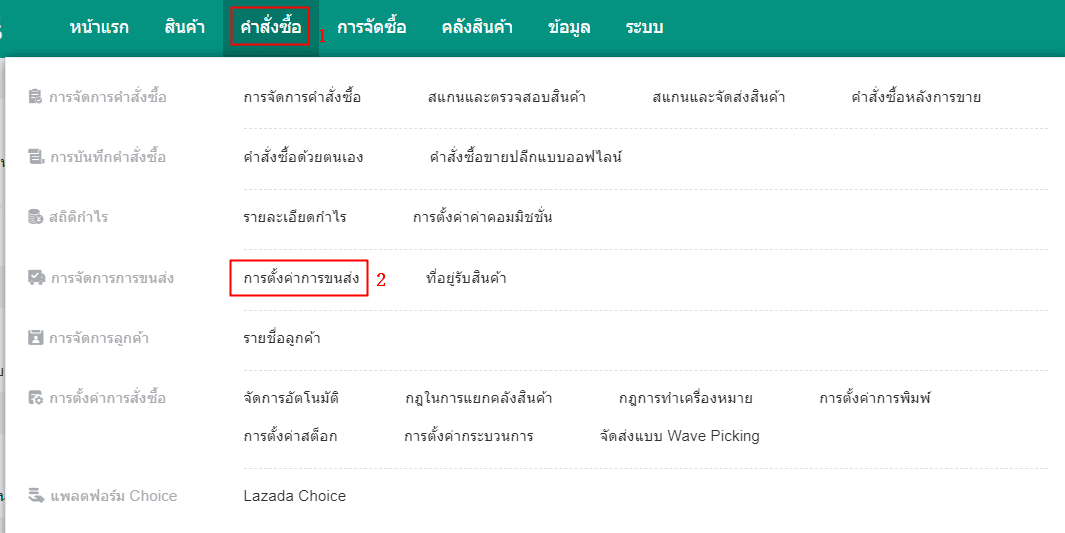Open Lazada Choice
Image resolution: width=1065 pixels, height=533 pixels.
[295, 496]
